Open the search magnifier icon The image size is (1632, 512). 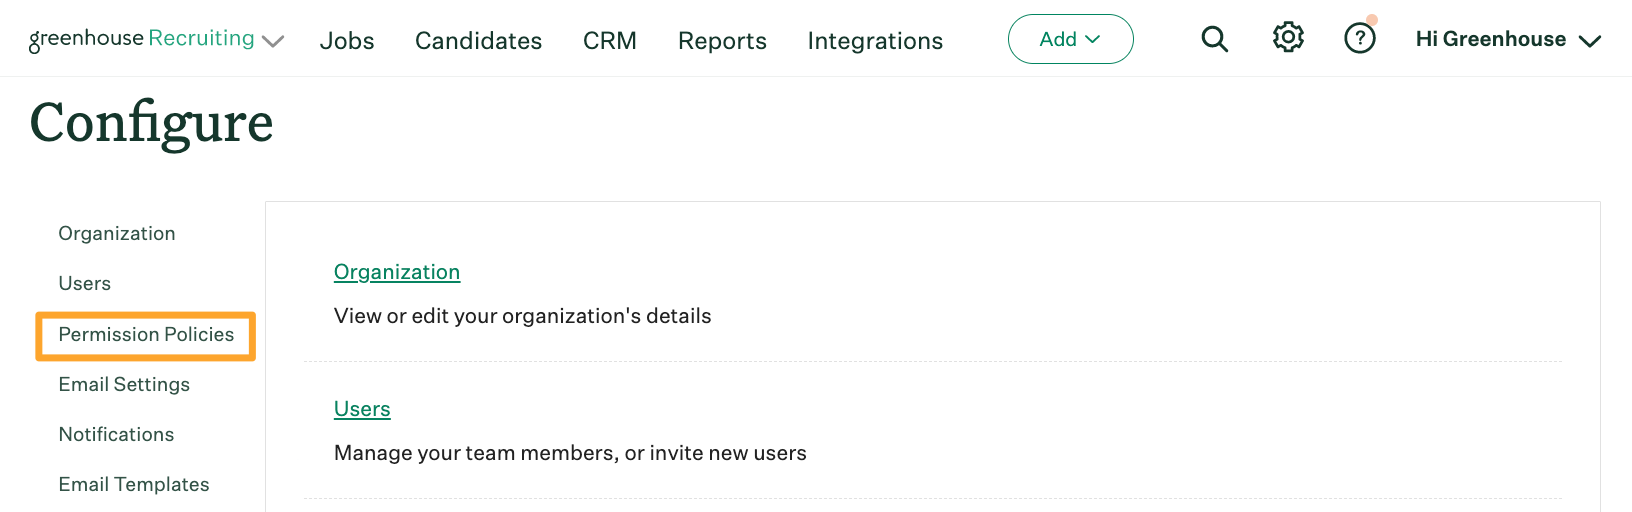click(x=1214, y=39)
